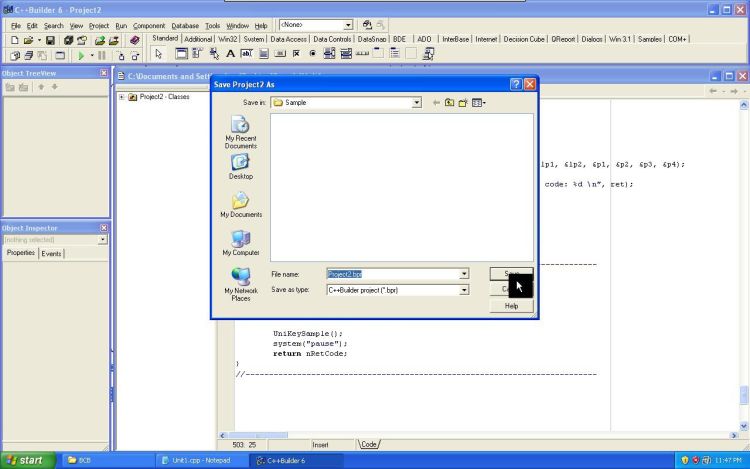The height and width of the screenshot is (469, 750).
Task: Switch to Events tab in Object Inspector
Action: [51, 254]
